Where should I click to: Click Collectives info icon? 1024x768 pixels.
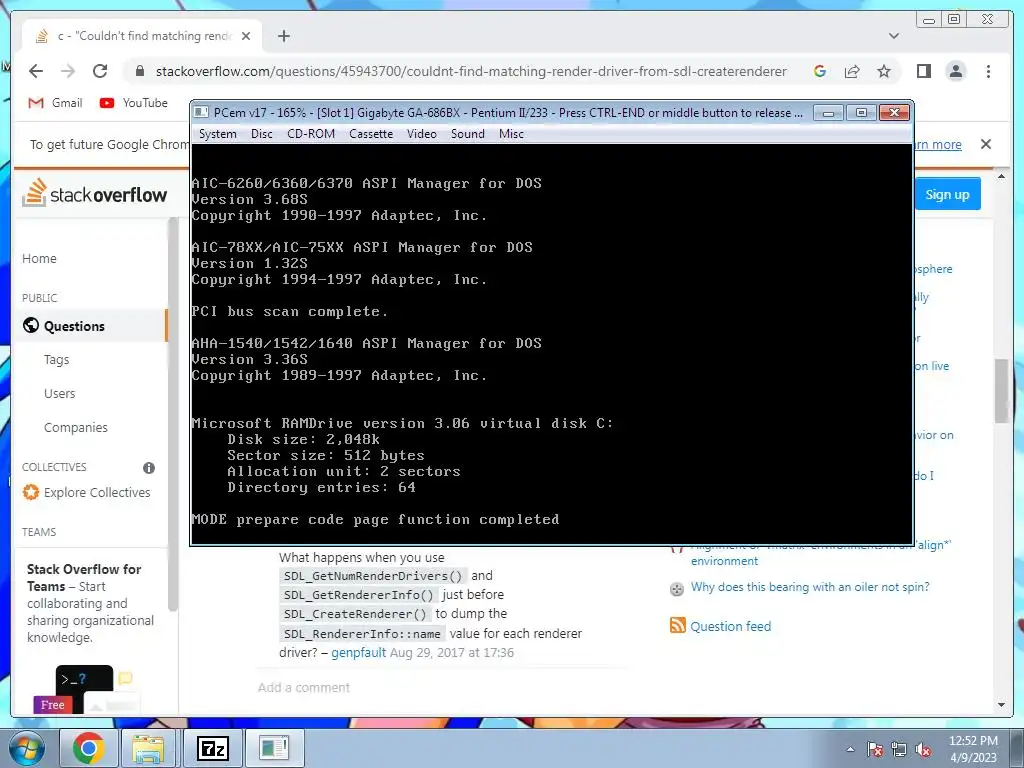pos(149,468)
